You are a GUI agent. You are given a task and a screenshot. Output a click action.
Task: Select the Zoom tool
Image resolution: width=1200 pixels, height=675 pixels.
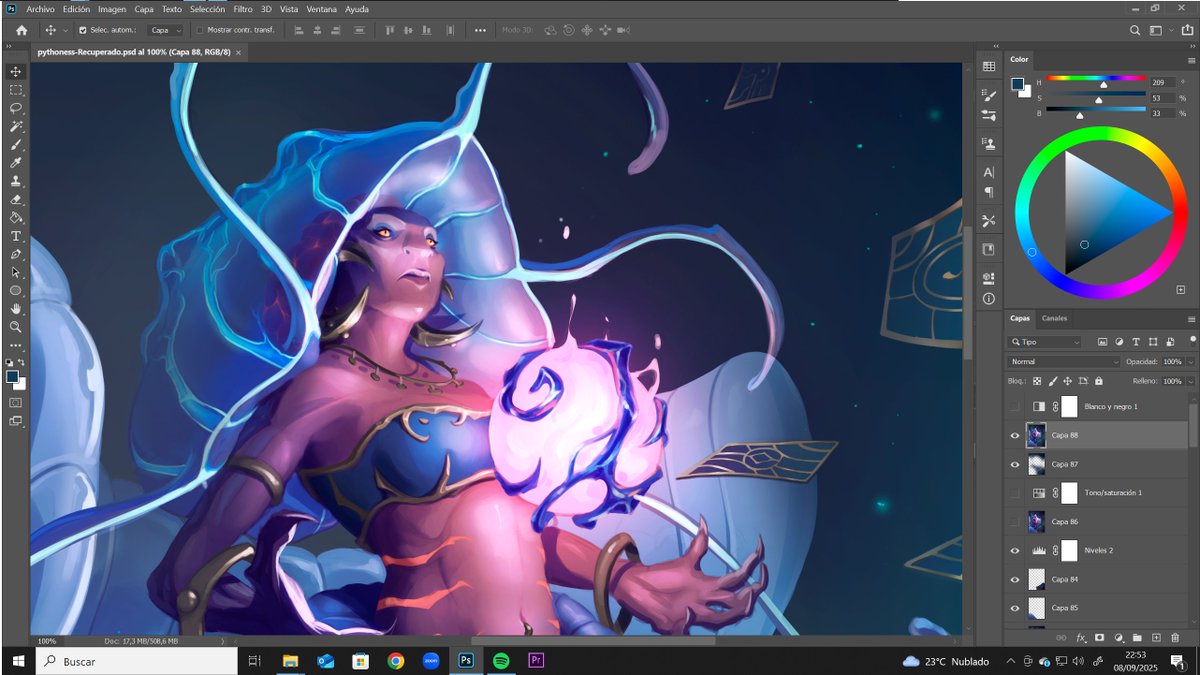click(x=16, y=327)
